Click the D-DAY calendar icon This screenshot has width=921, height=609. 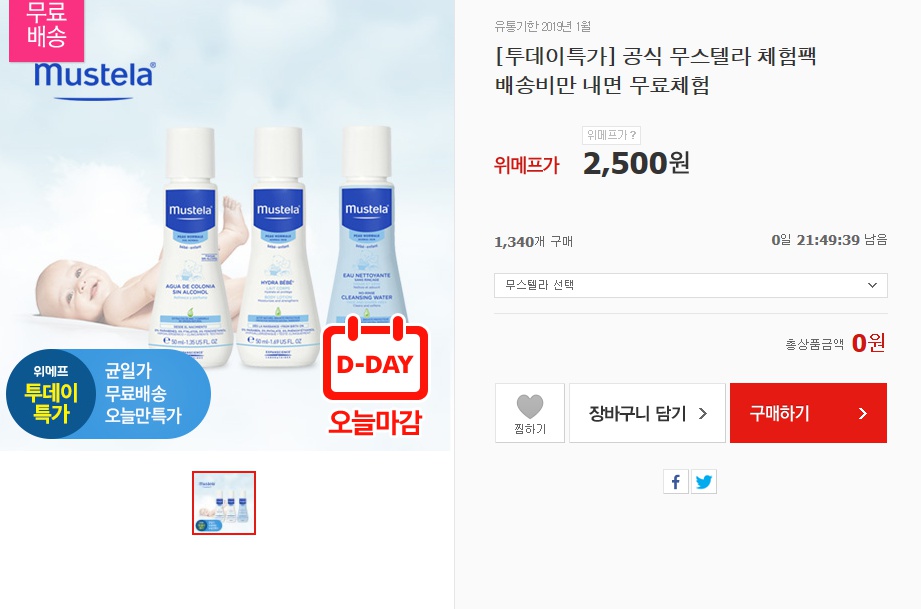(376, 358)
